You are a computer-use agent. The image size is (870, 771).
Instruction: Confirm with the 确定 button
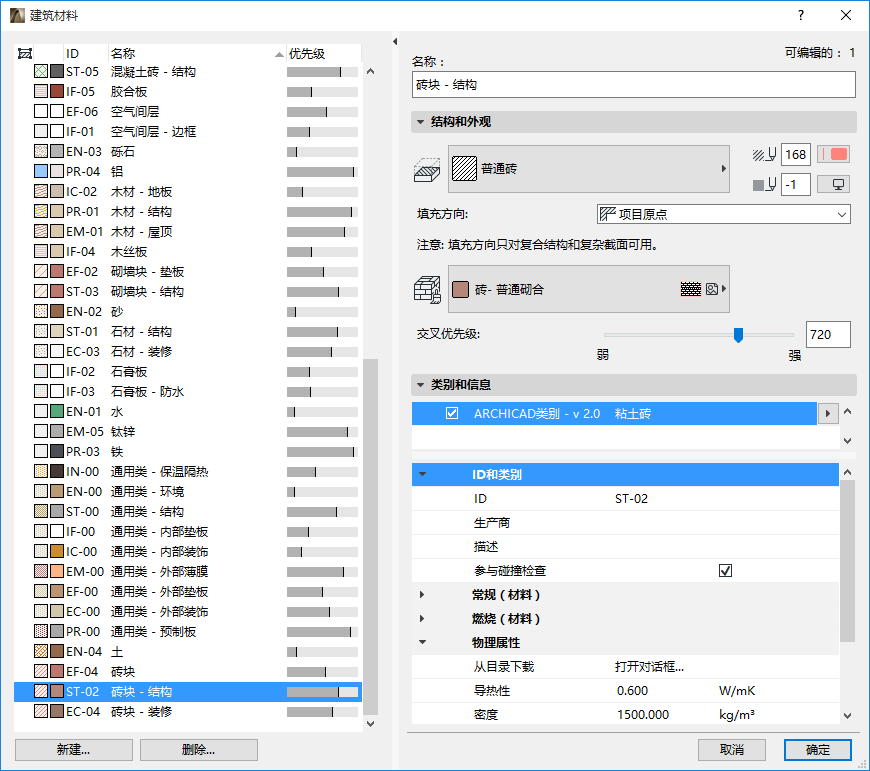818,750
